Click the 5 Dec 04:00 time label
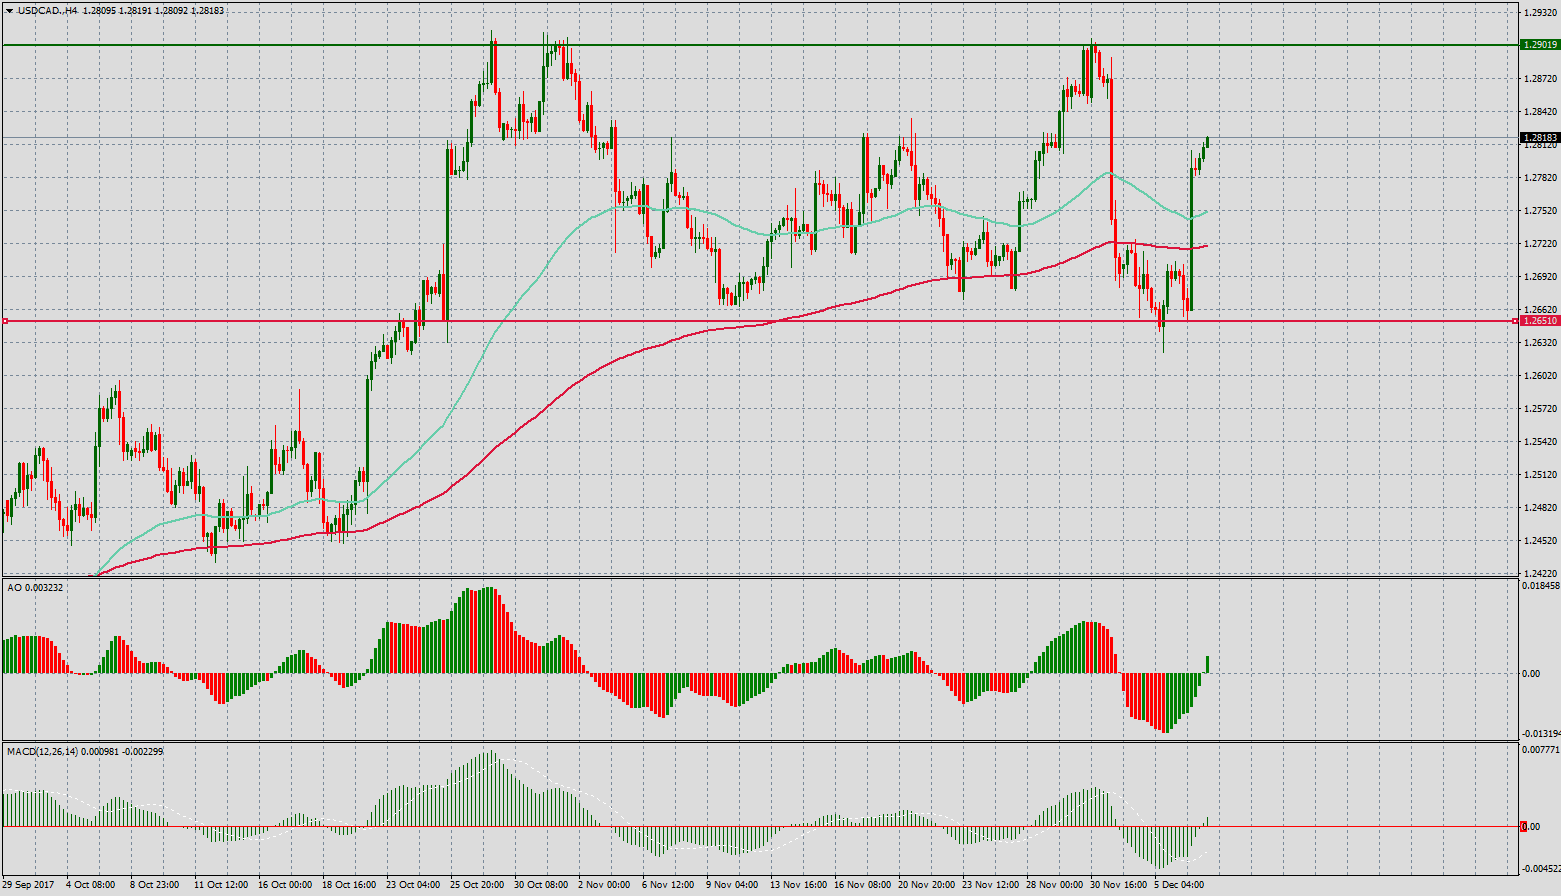 pyautogui.click(x=1180, y=885)
